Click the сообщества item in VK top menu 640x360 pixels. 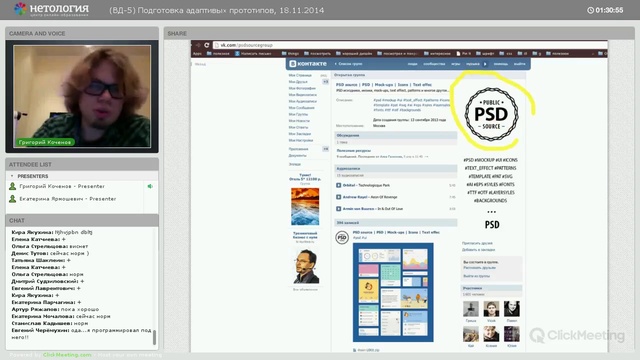434,64
